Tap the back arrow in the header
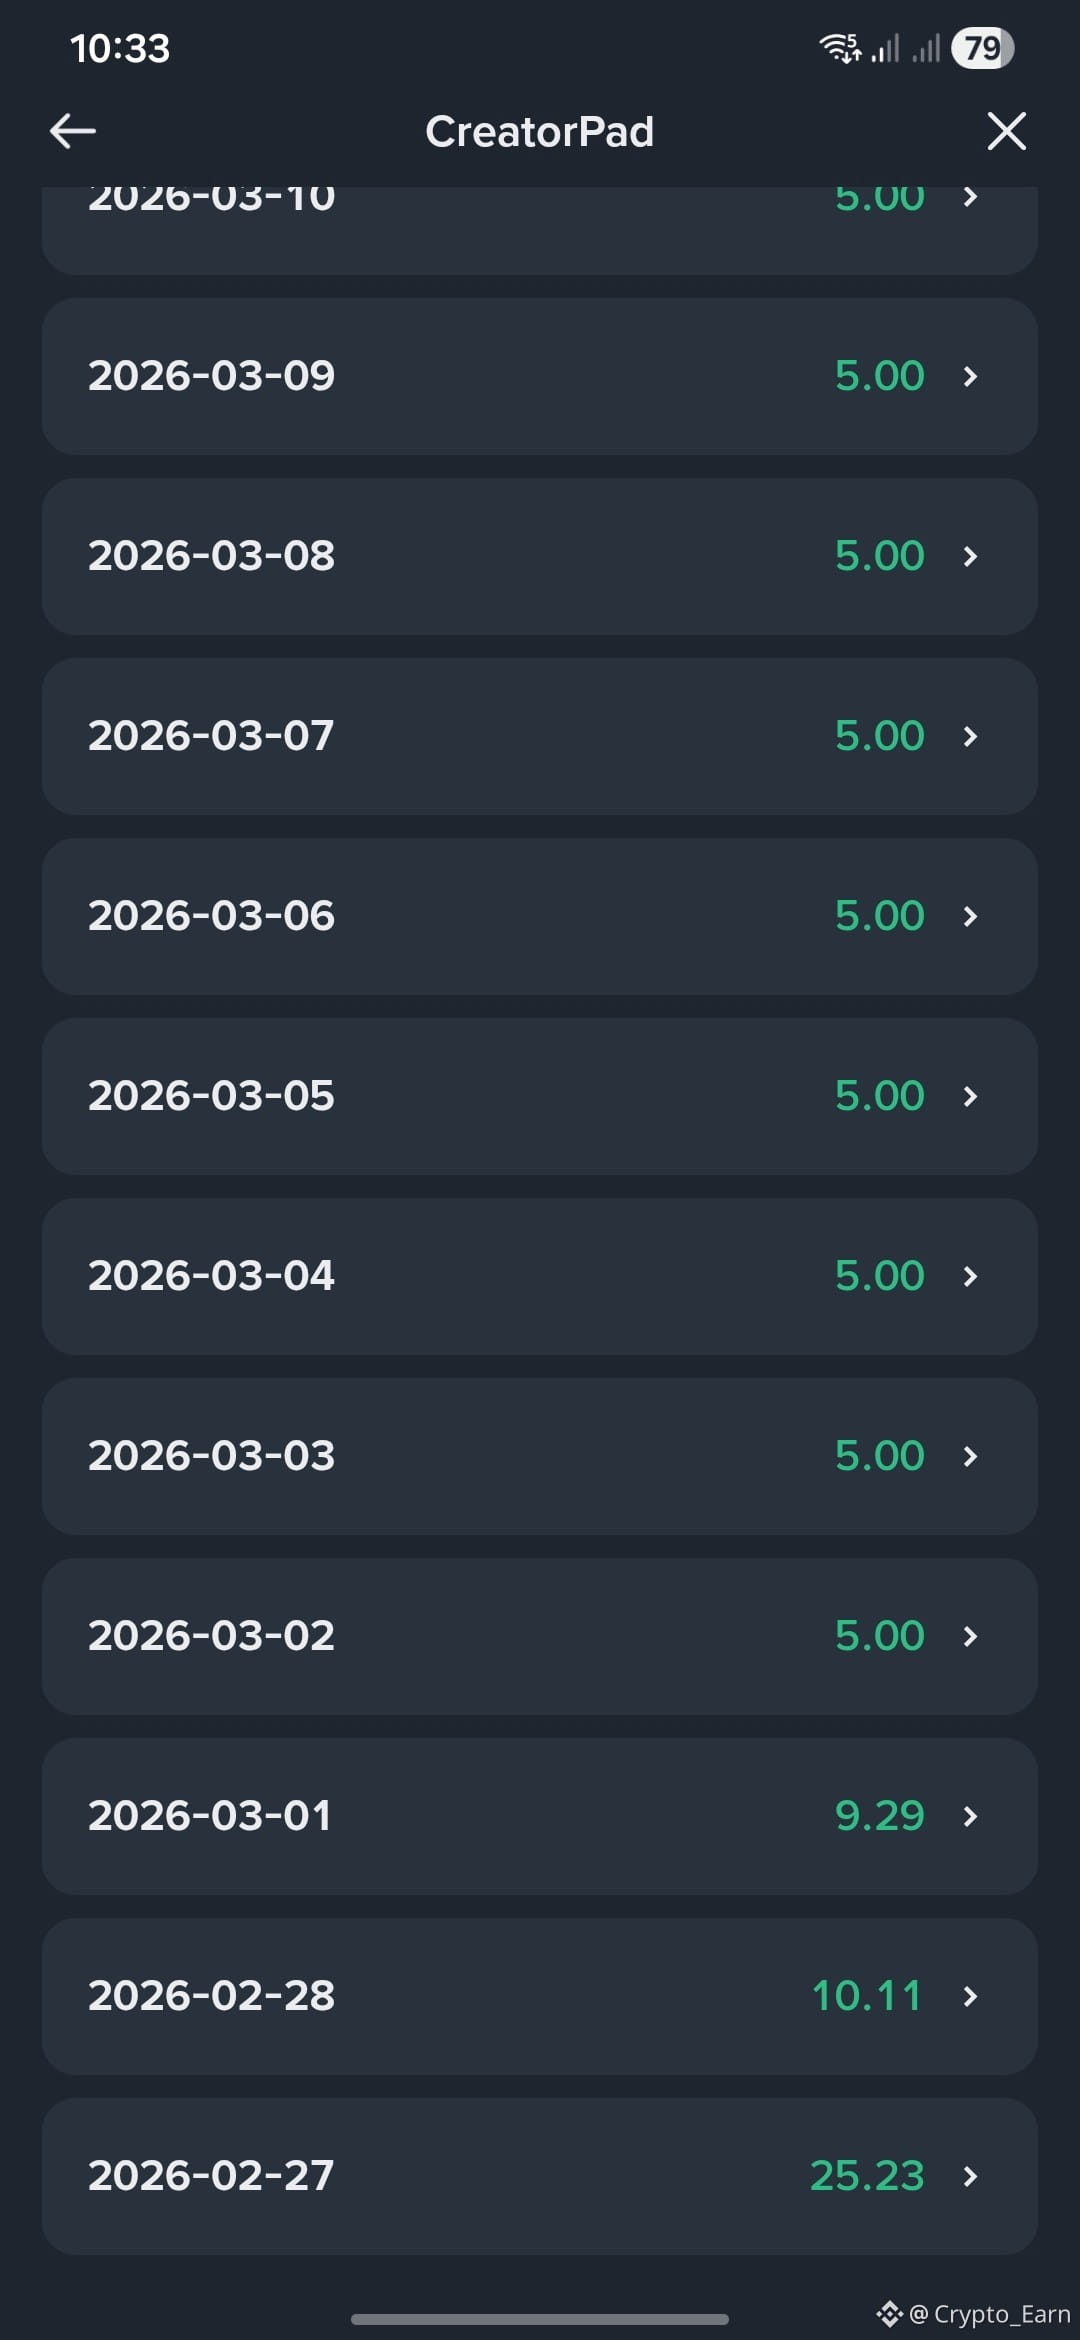 click(72, 131)
